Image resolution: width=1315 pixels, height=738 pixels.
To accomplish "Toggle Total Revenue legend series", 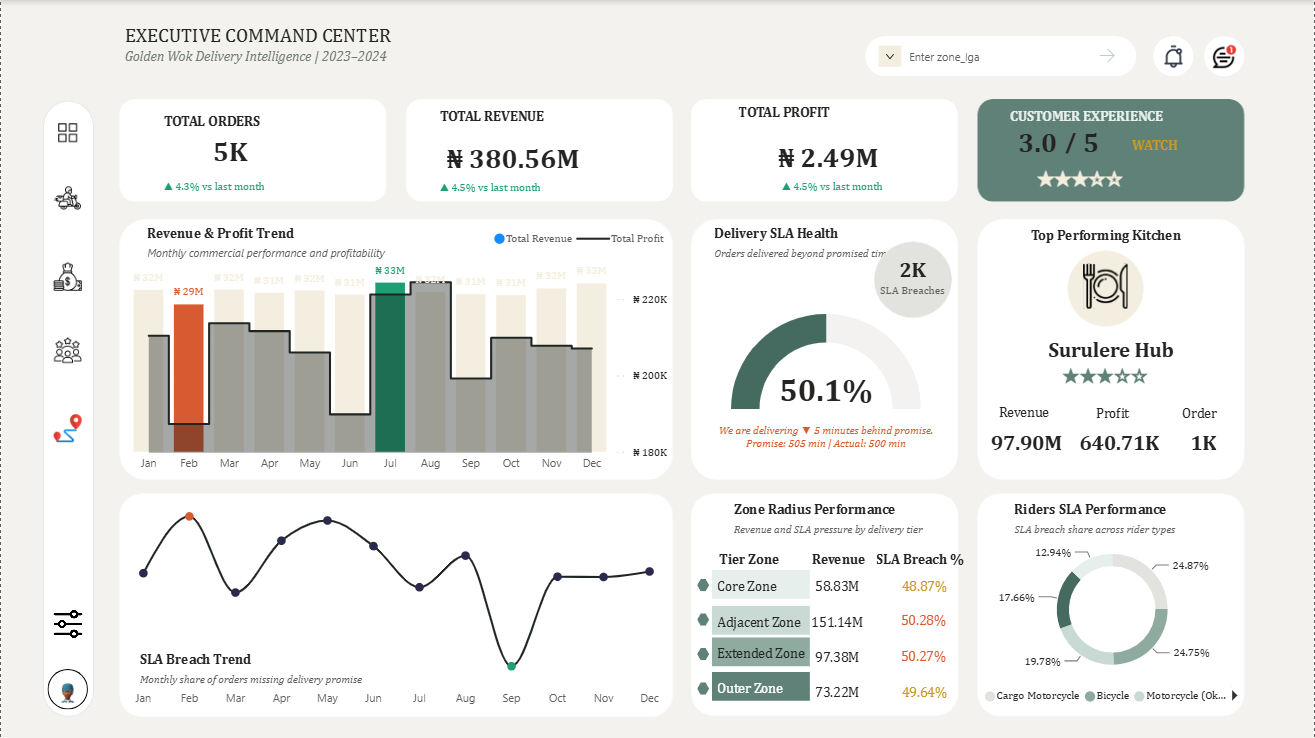I will click(x=533, y=238).
